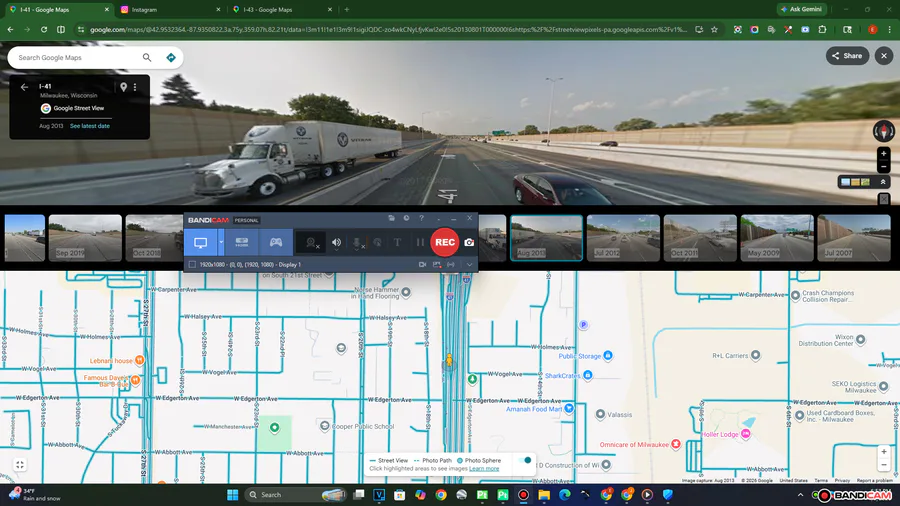Click Amanah Food Mart map marker
The height and width of the screenshot is (506, 900).
tap(569, 408)
